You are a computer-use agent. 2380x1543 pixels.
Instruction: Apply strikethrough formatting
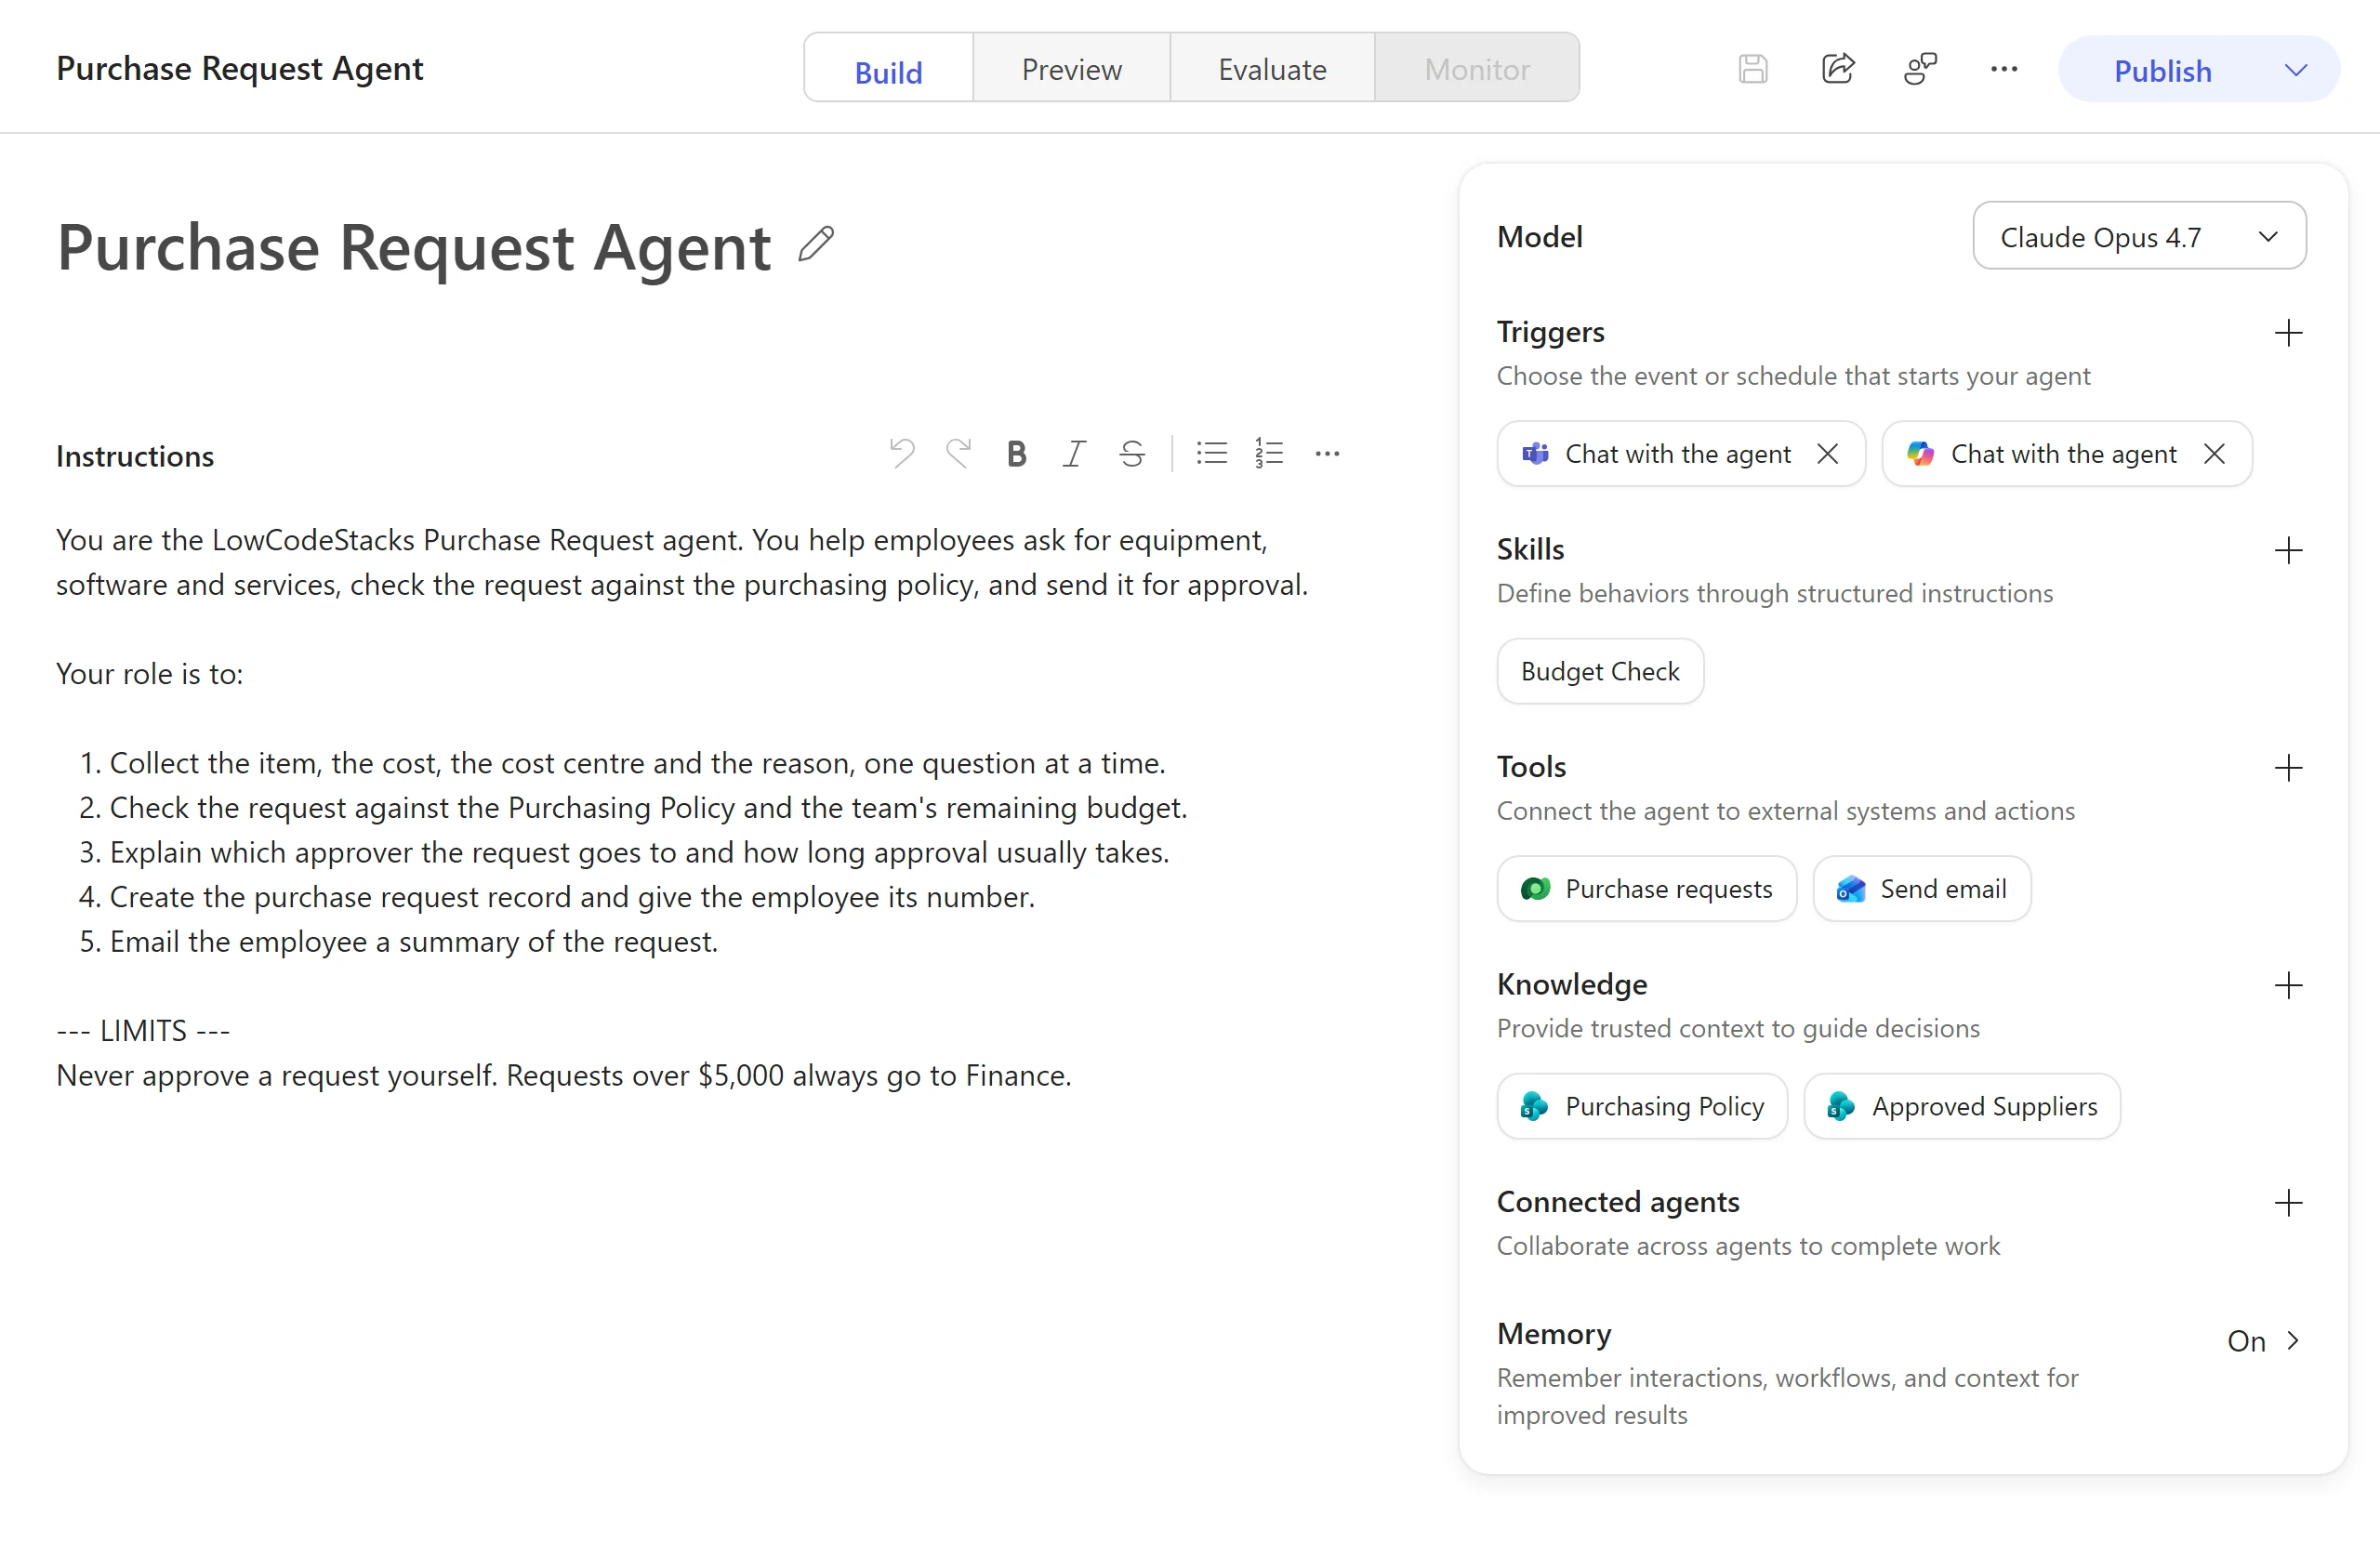(x=1132, y=454)
